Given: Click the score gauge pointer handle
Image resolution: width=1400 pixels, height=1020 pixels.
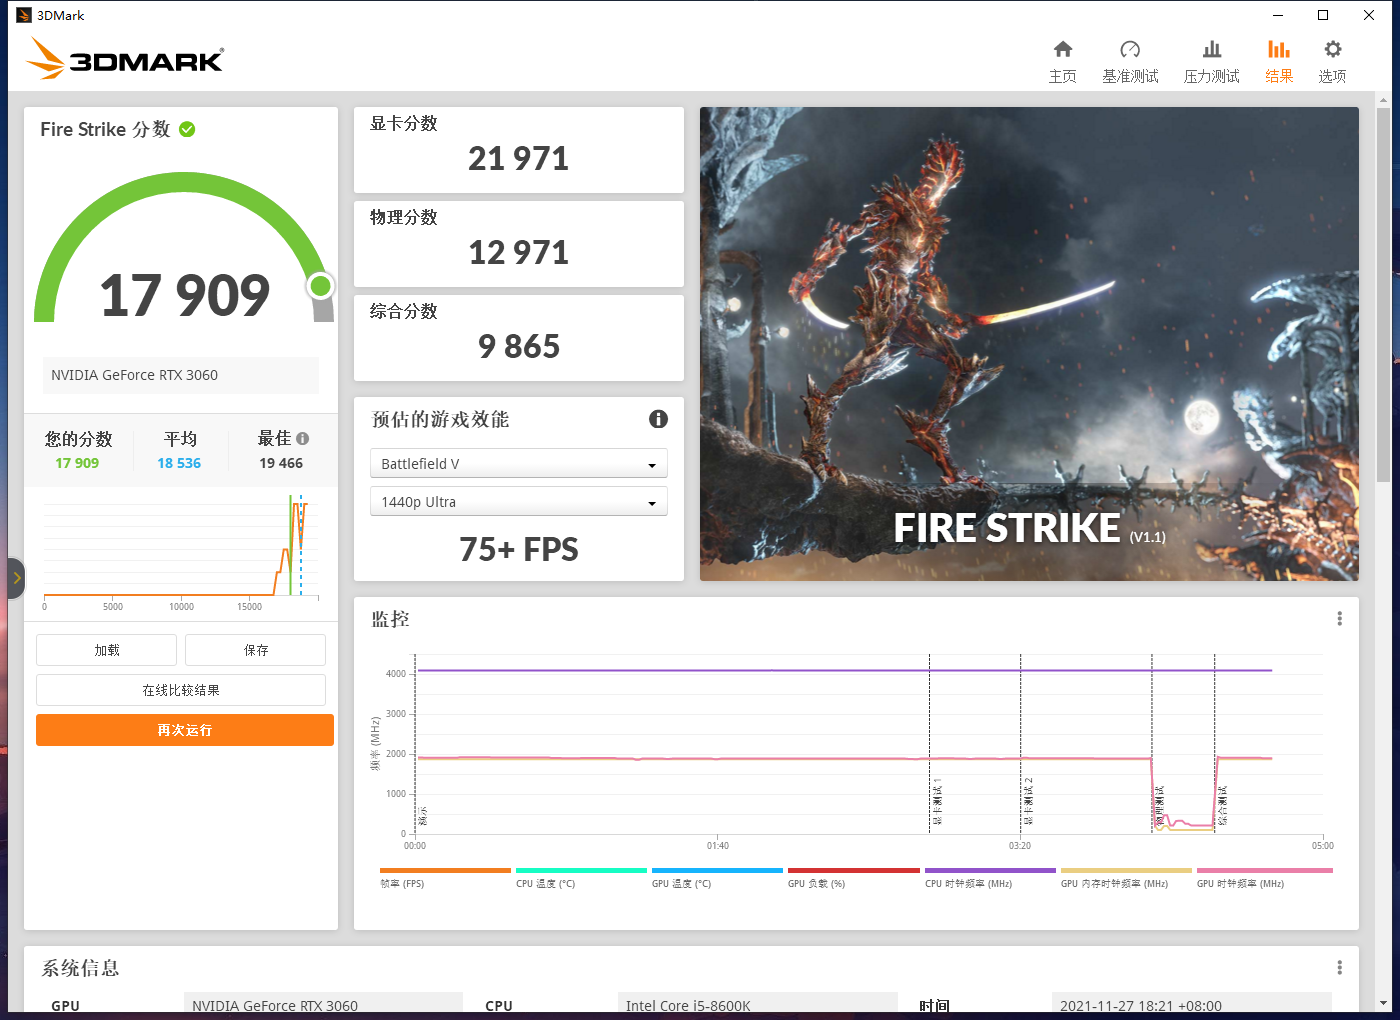Looking at the screenshot, I should [321, 286].
